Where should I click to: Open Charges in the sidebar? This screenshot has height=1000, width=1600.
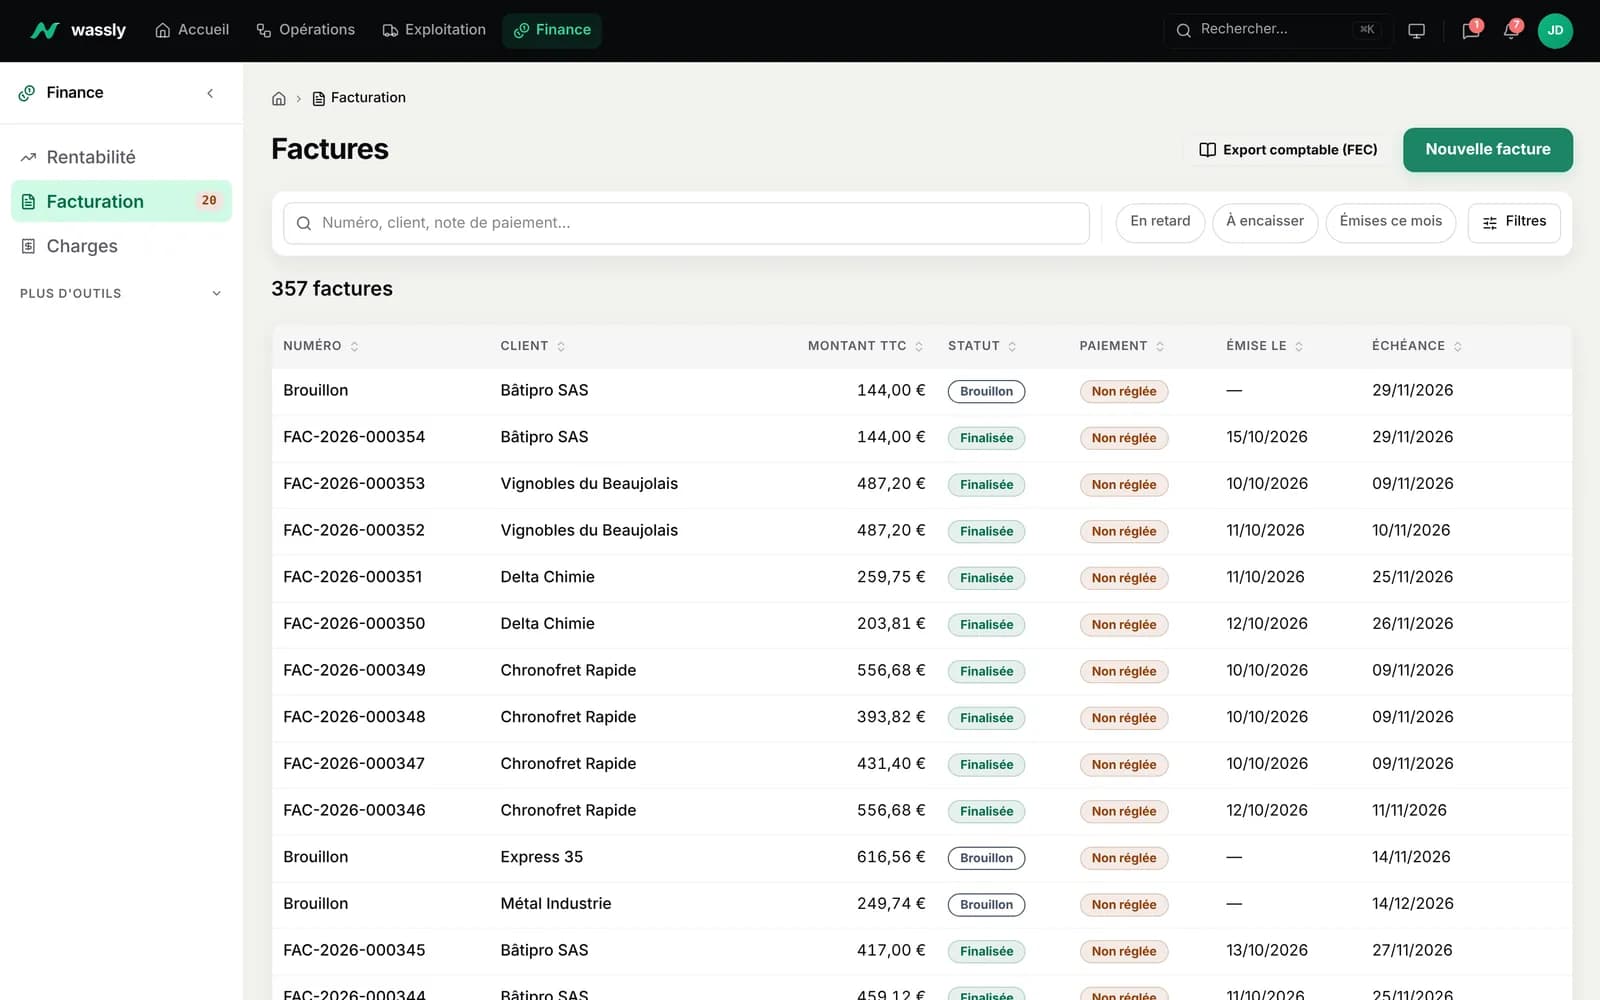pyautogui.click(x=121, y=246)
